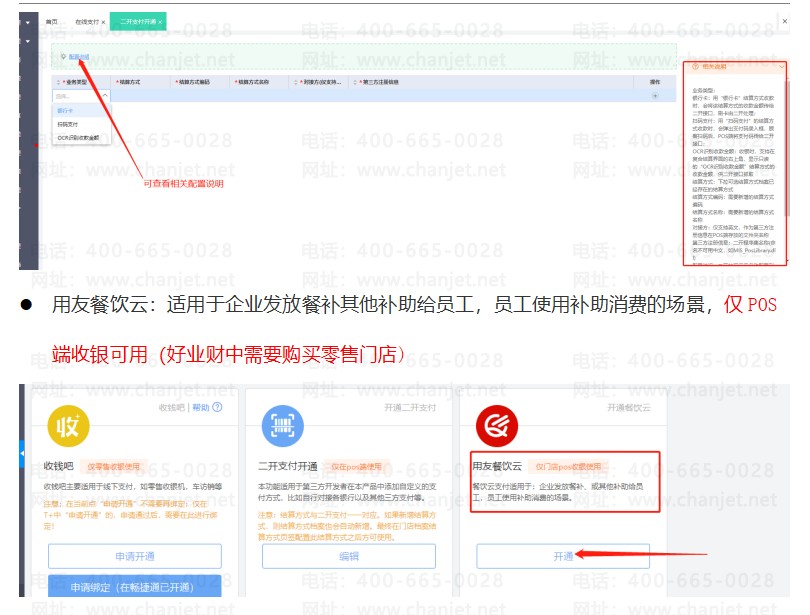Click the 仅门店pos收银使用 tag

pos(568,466)
